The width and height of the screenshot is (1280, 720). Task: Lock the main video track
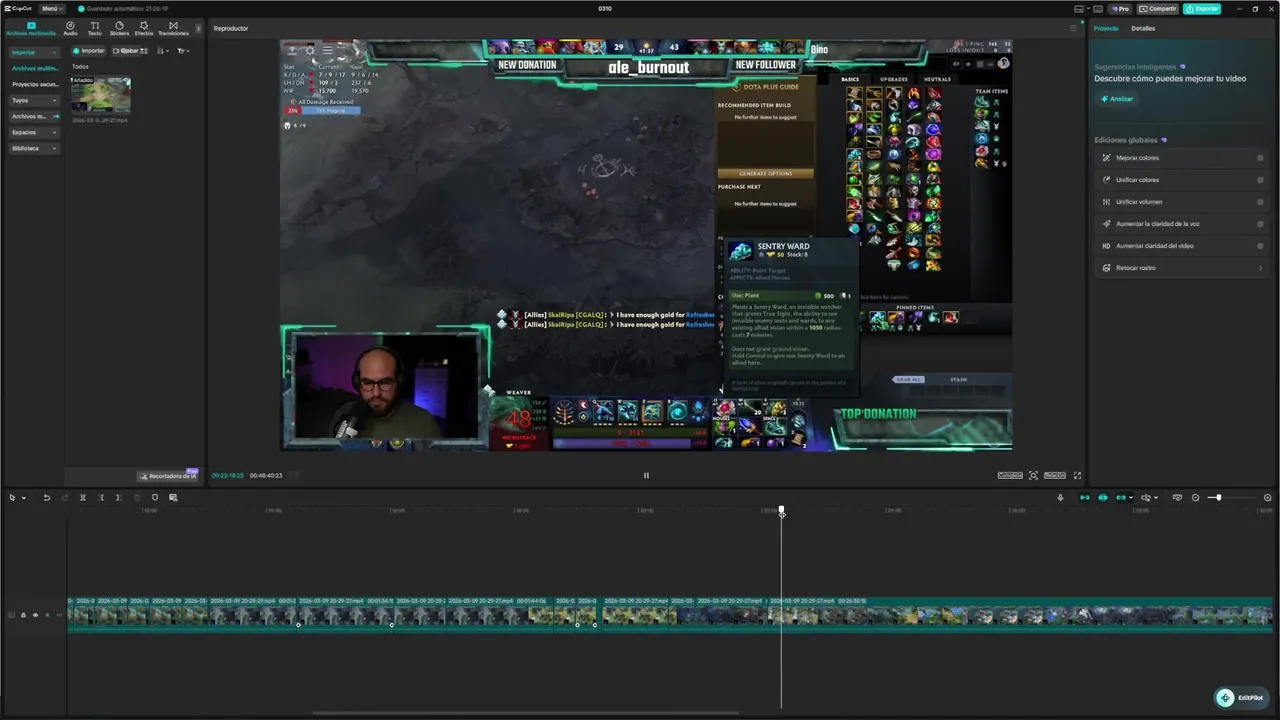(x=23, y=615)
